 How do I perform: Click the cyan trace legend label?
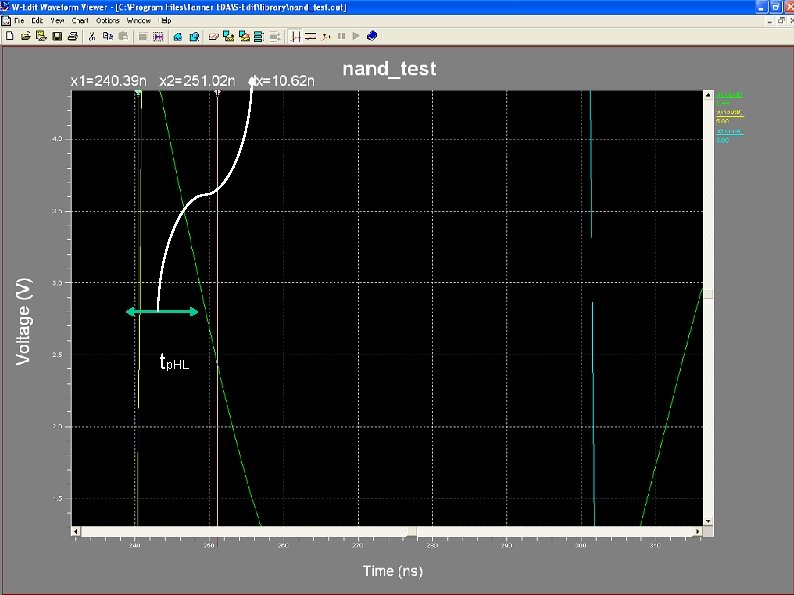point(730,131)
